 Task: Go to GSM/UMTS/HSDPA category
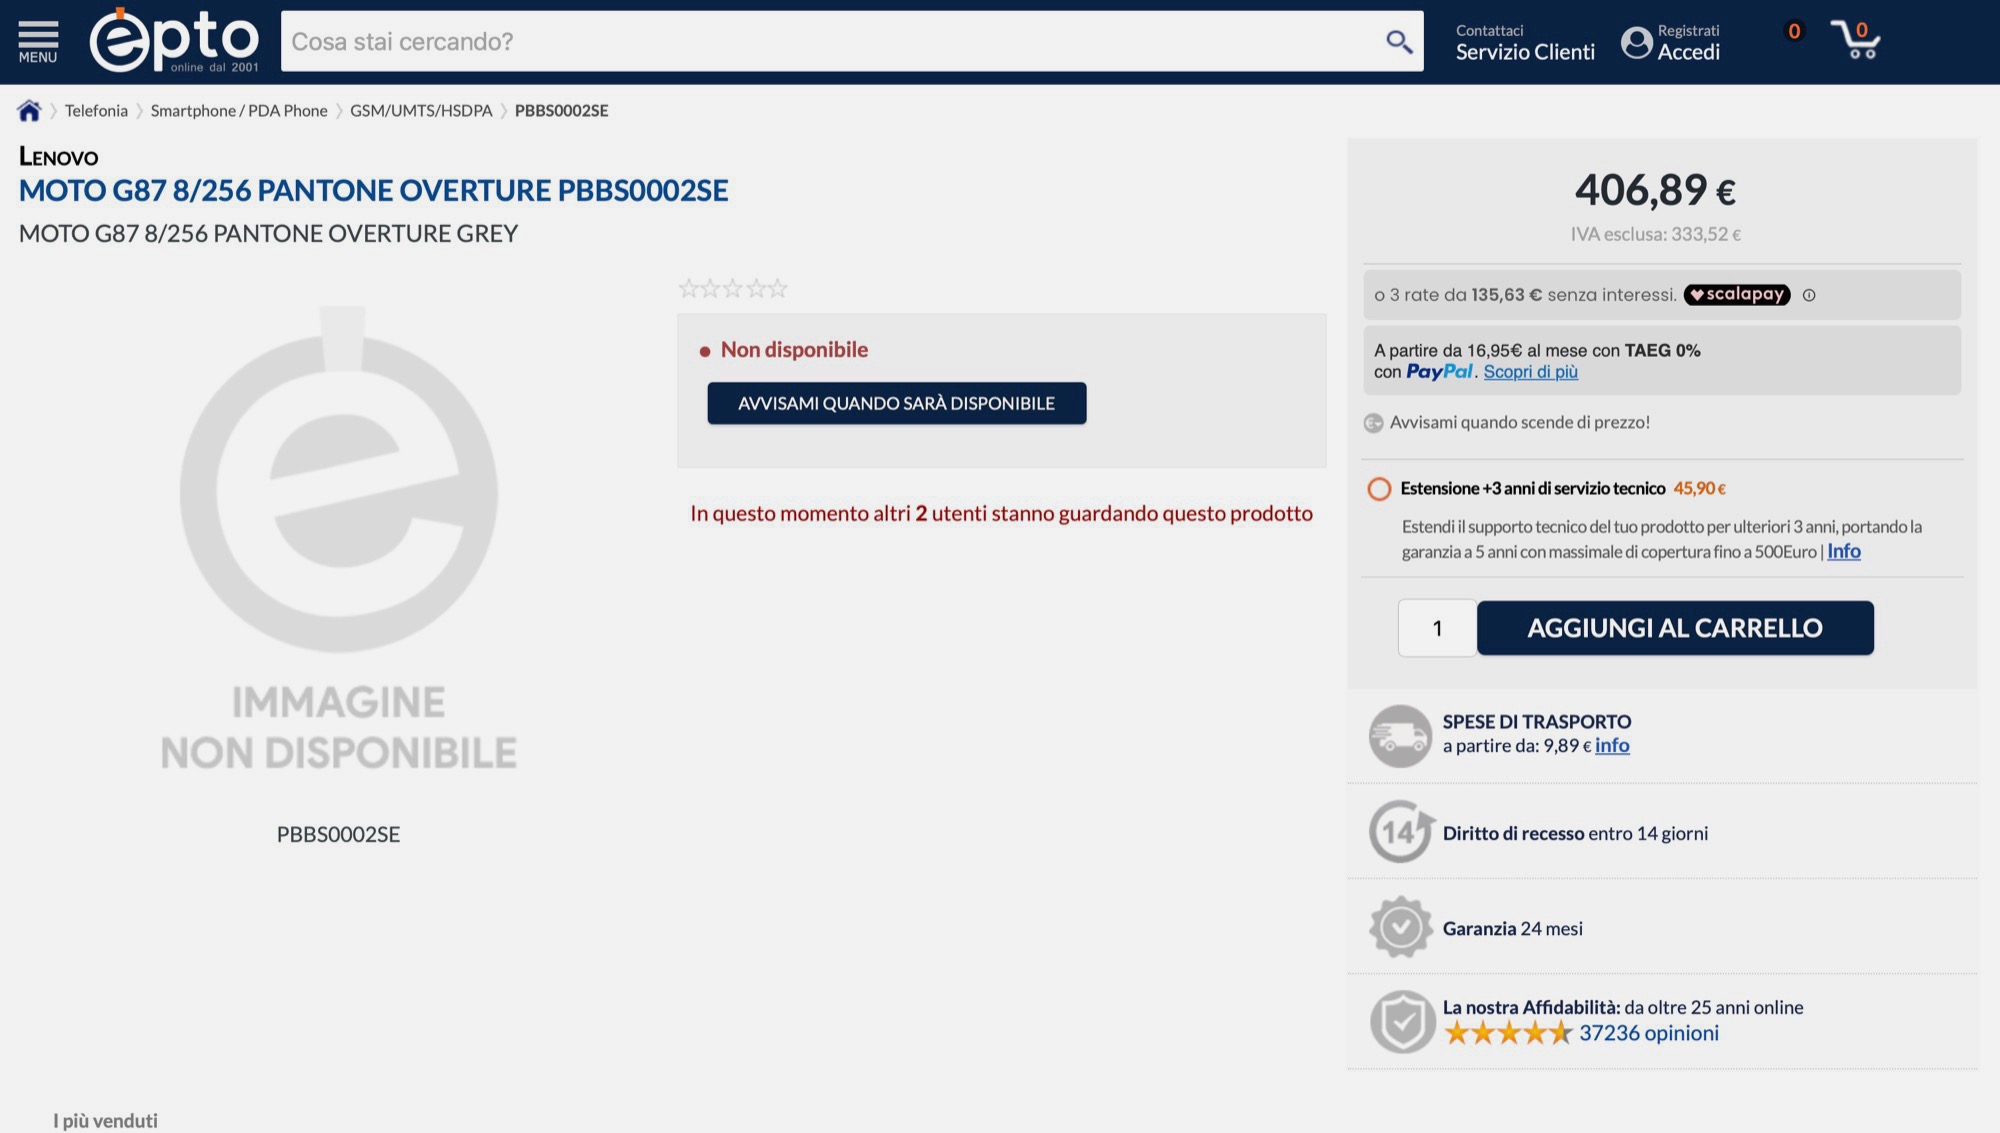coord(421,111)
